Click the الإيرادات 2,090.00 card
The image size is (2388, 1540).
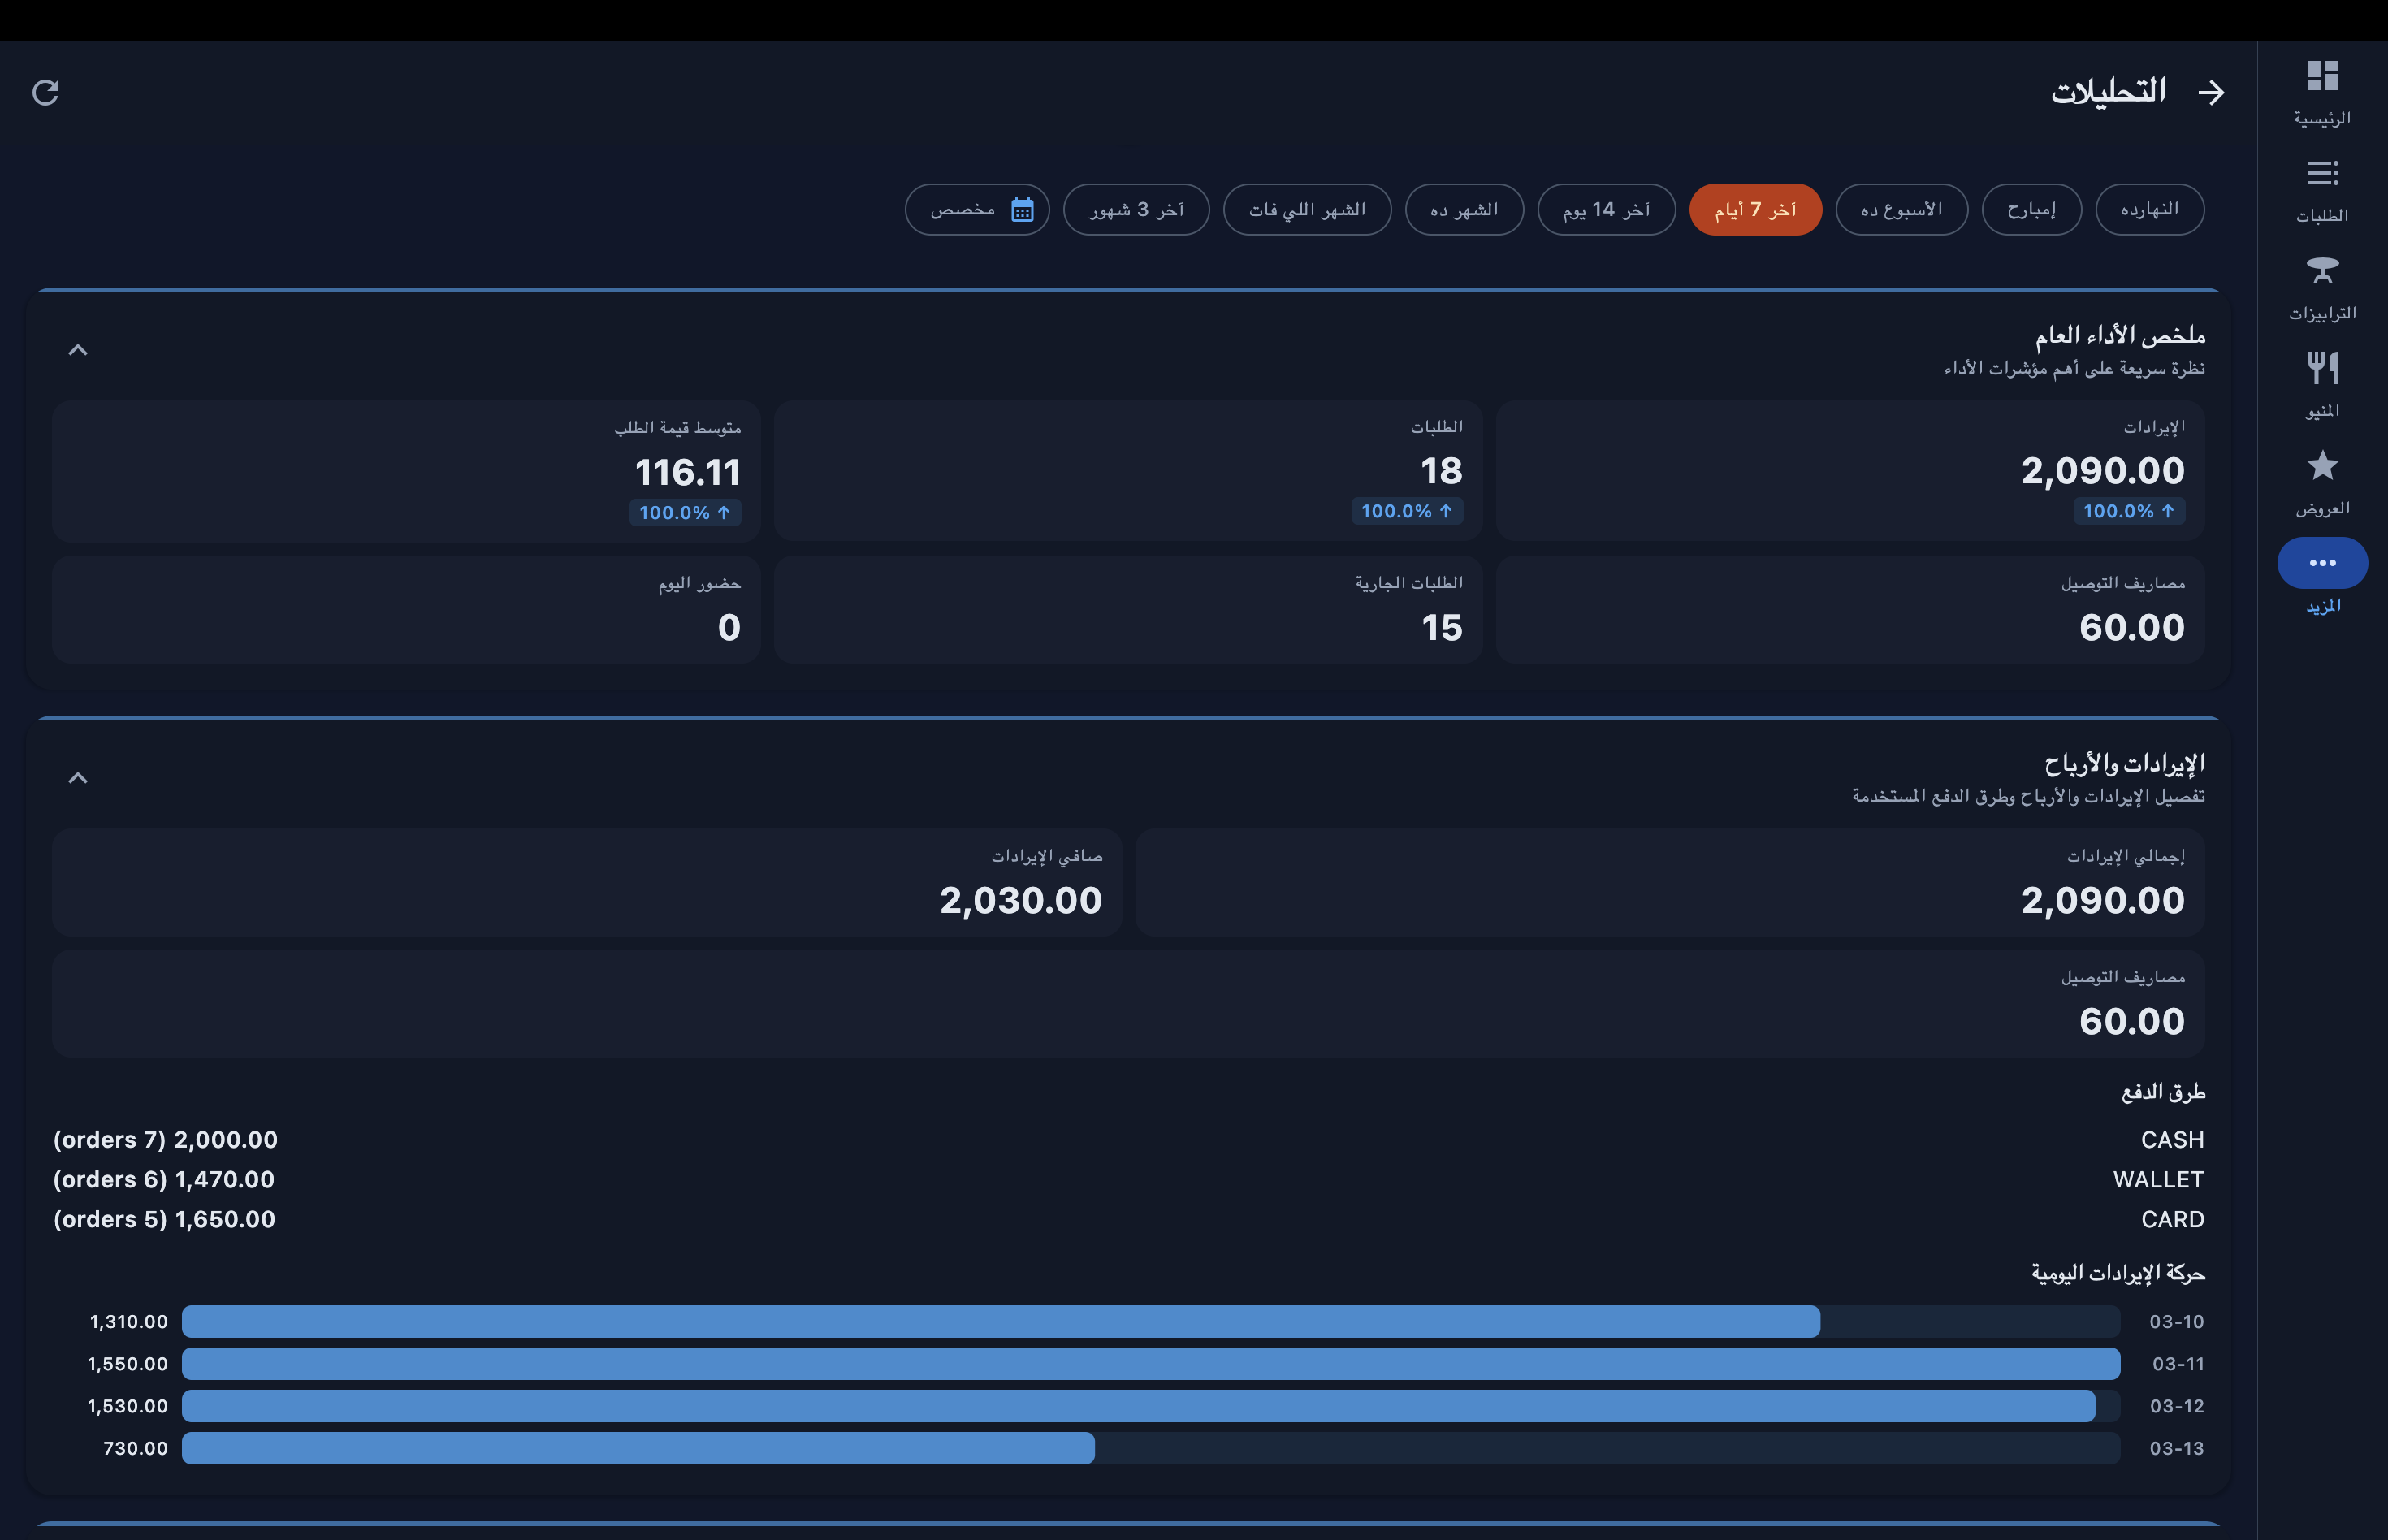point(1850,471)
